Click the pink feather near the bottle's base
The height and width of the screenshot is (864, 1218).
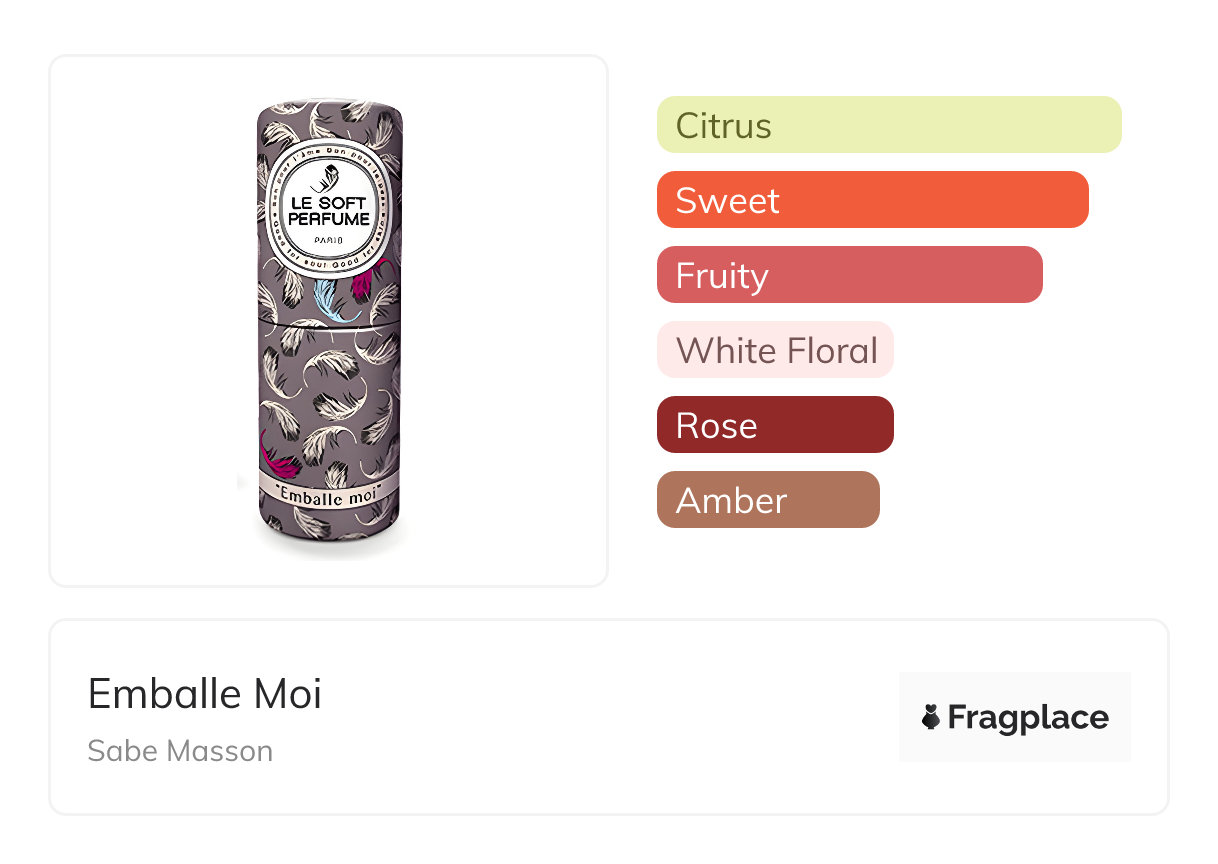pyautogui.click(x=280, y=457)
